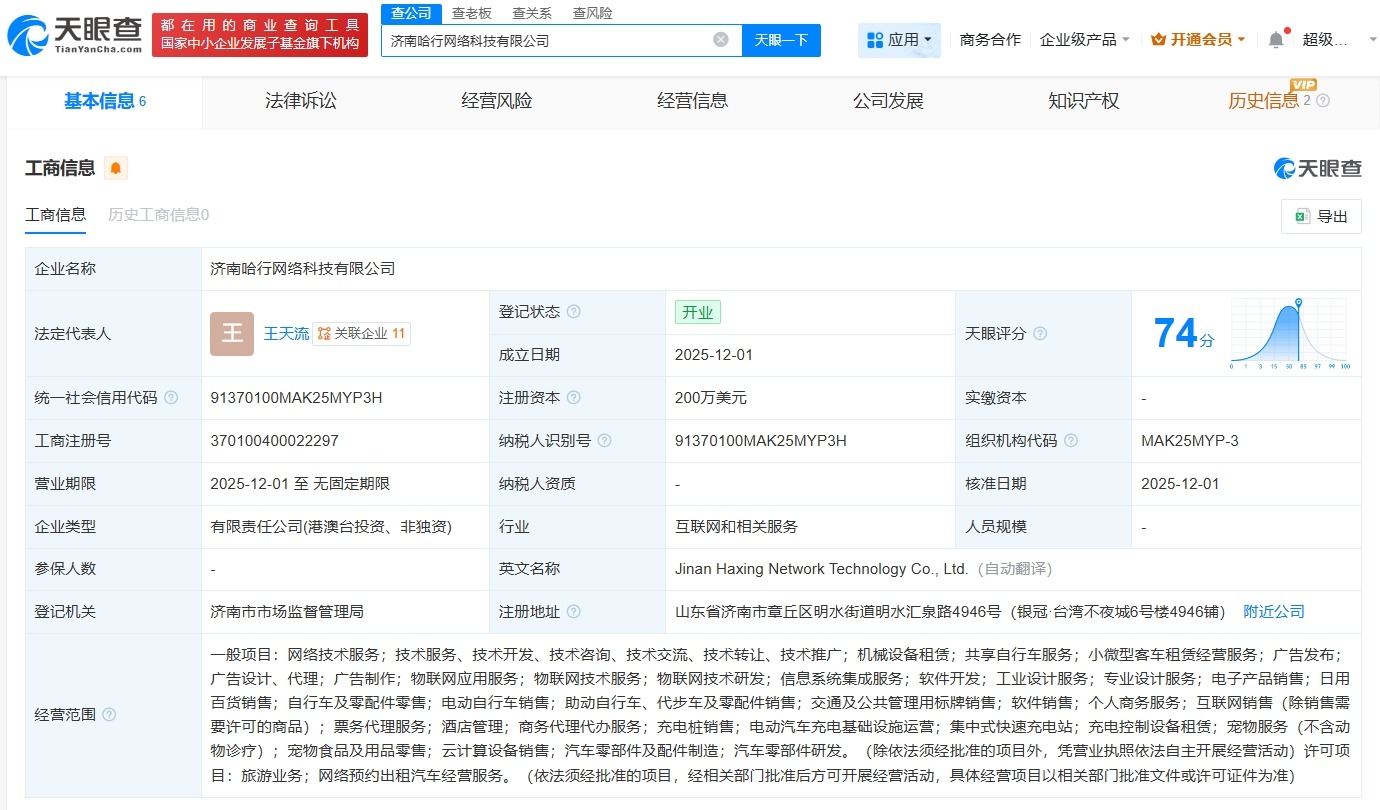Click the Tianyancha logo top left

[68, 33]
